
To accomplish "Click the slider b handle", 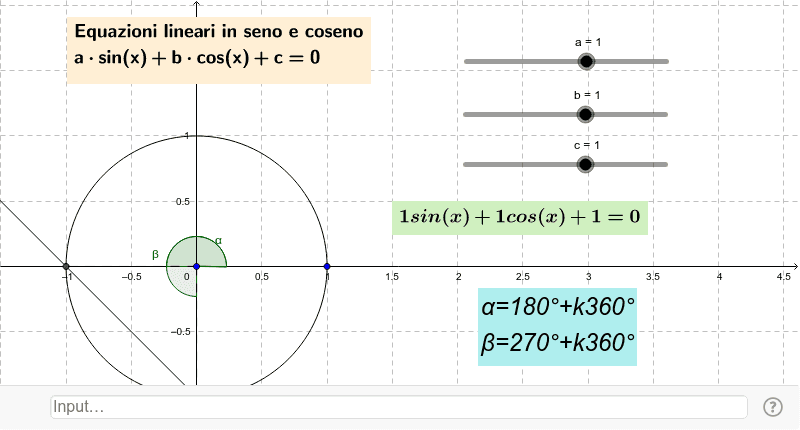I will click(585, 114).
